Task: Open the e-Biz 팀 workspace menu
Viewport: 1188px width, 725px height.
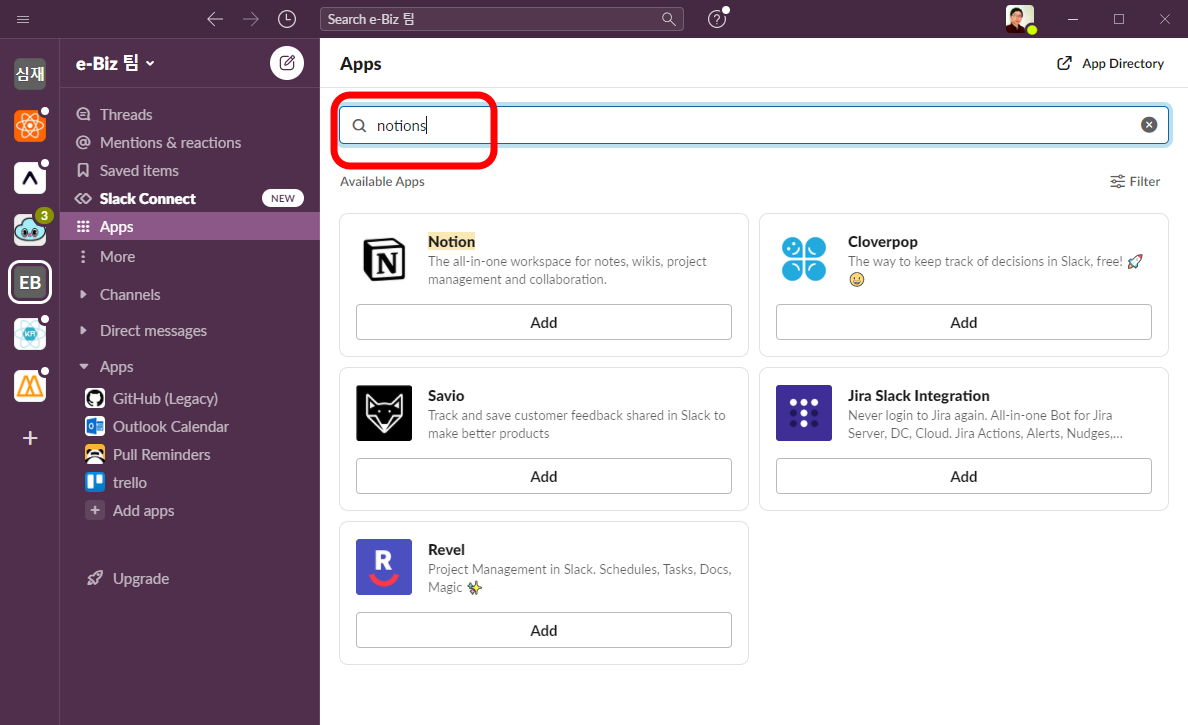Action: click(x=115, y=64)
